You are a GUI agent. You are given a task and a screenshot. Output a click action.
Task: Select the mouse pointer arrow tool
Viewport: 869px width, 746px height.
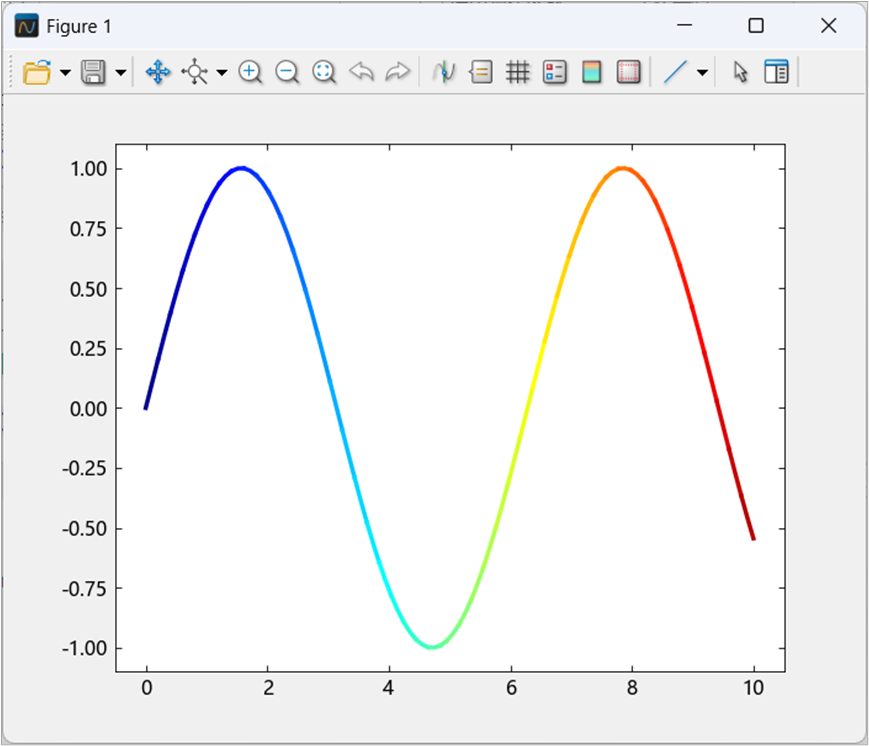[x=740, y=72]
